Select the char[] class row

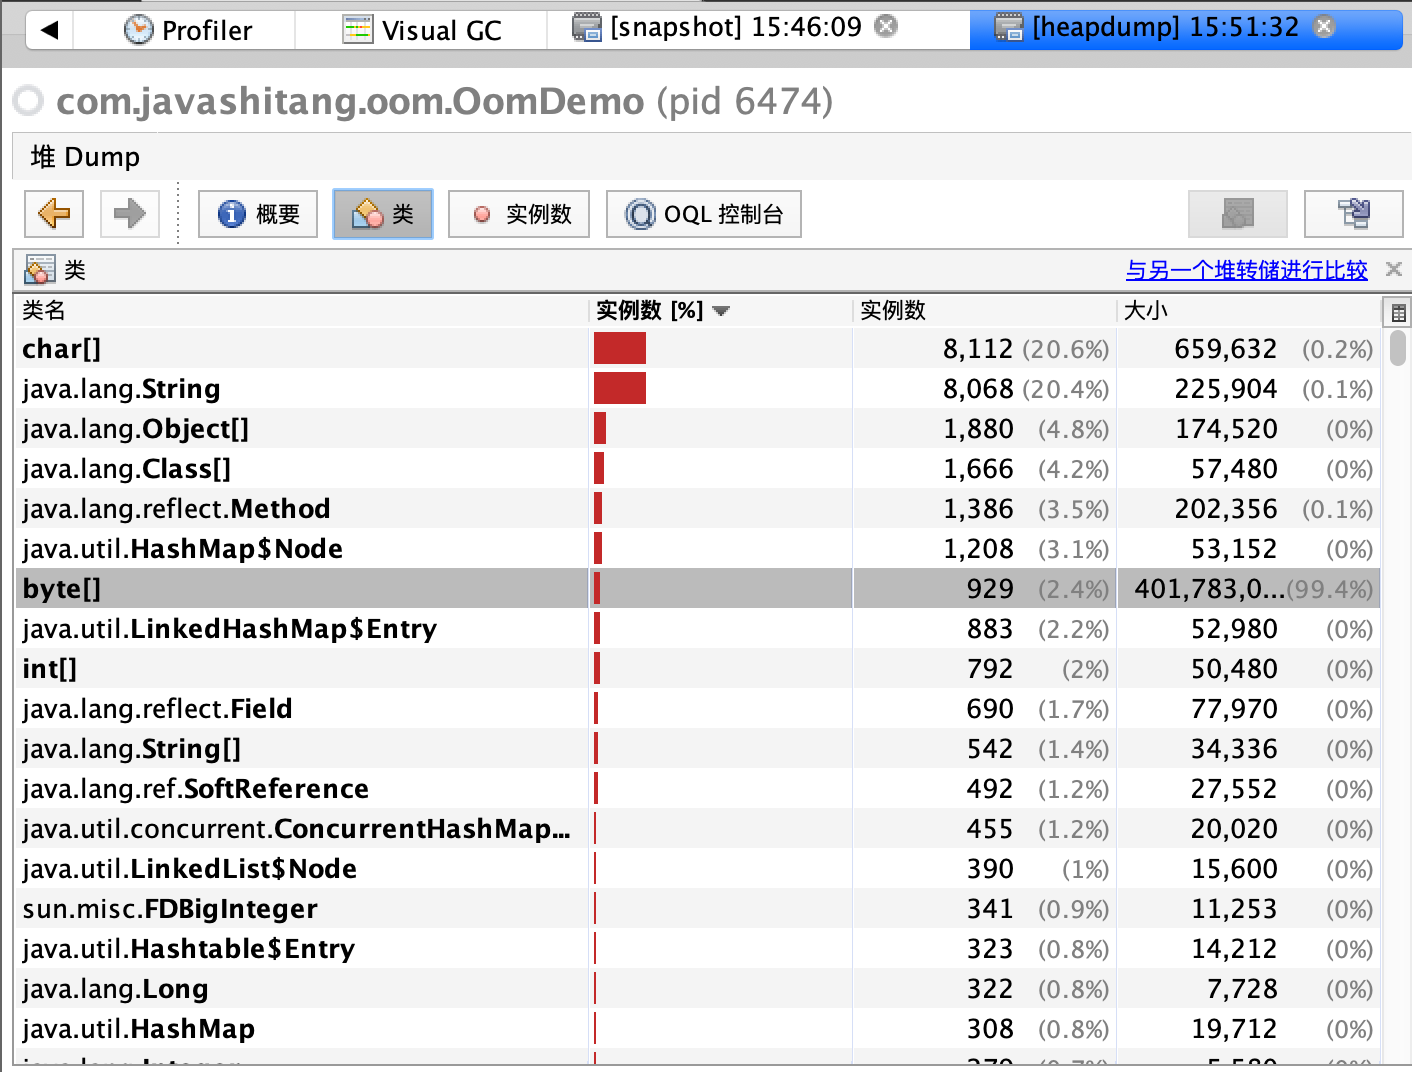[698, 348]
